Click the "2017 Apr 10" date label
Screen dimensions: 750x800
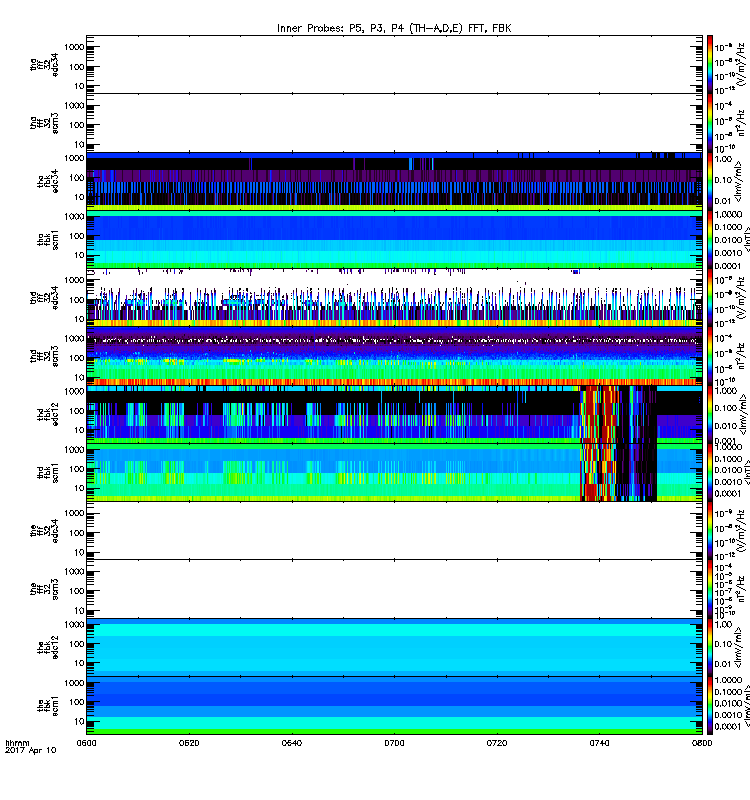click(31, 750)
